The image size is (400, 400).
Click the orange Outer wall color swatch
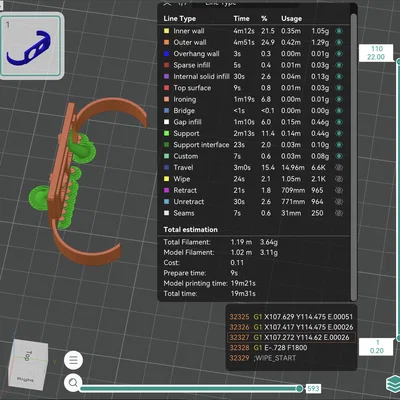click(166, 42)
